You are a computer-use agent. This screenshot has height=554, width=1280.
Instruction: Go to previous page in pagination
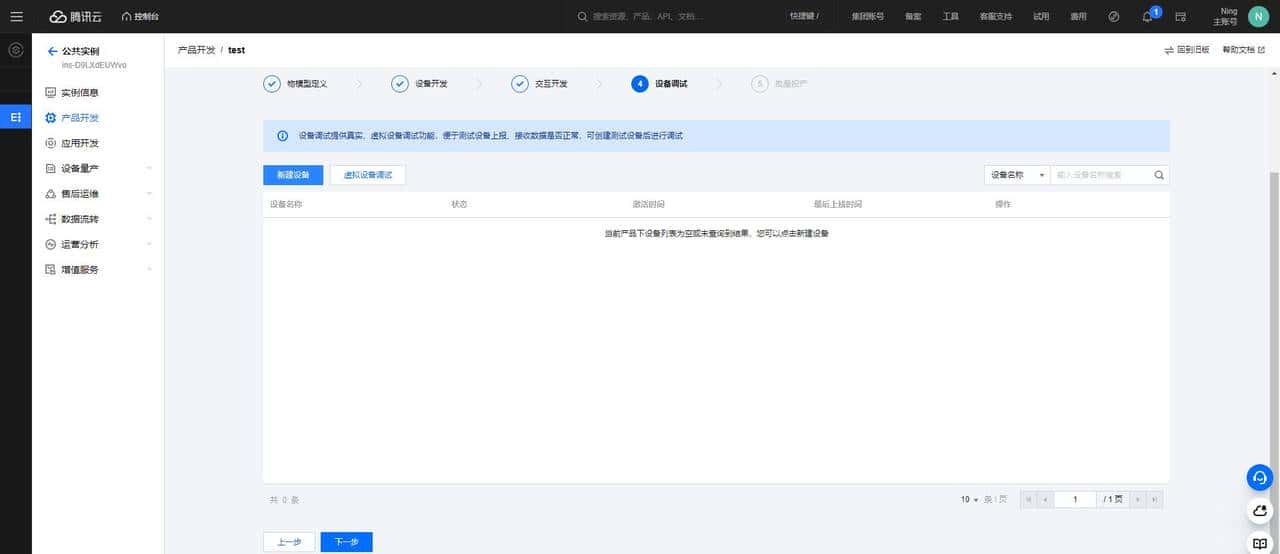(x=1045, y=499)
